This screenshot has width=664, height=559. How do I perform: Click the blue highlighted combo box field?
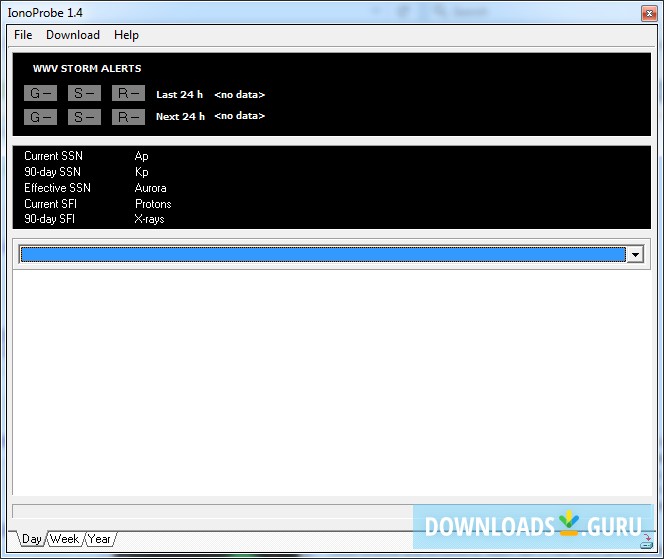[x=323, y=255]
